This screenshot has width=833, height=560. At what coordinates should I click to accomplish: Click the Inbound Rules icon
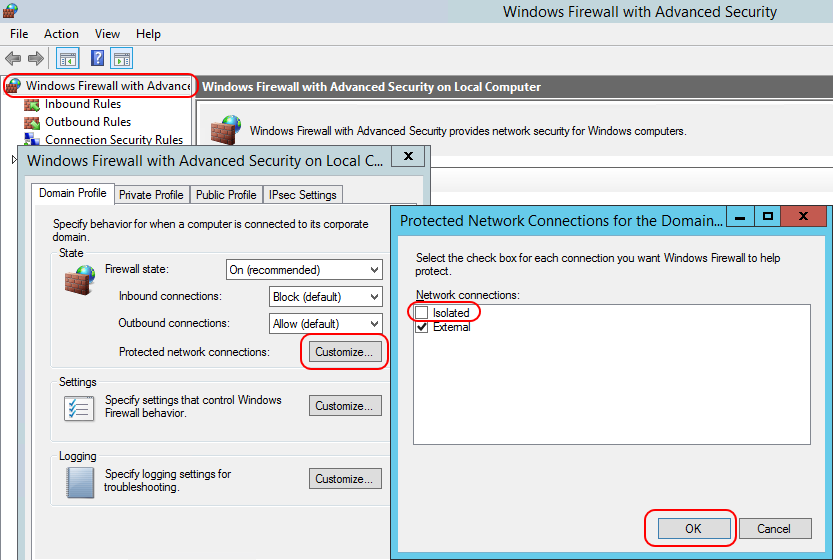pos(32,105)
